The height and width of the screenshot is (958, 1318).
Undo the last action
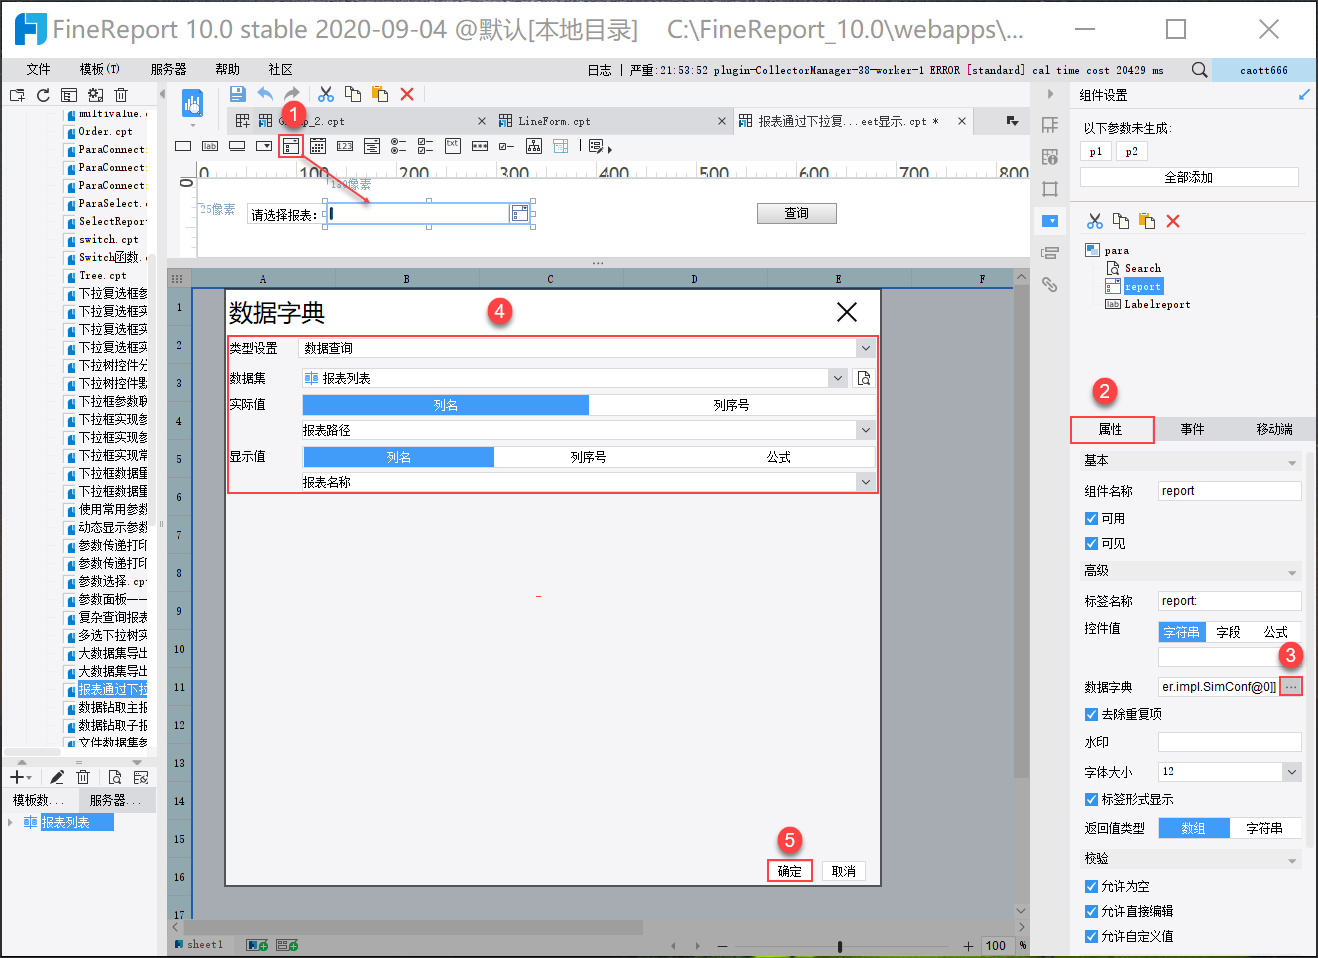click(x=265, y=94)
